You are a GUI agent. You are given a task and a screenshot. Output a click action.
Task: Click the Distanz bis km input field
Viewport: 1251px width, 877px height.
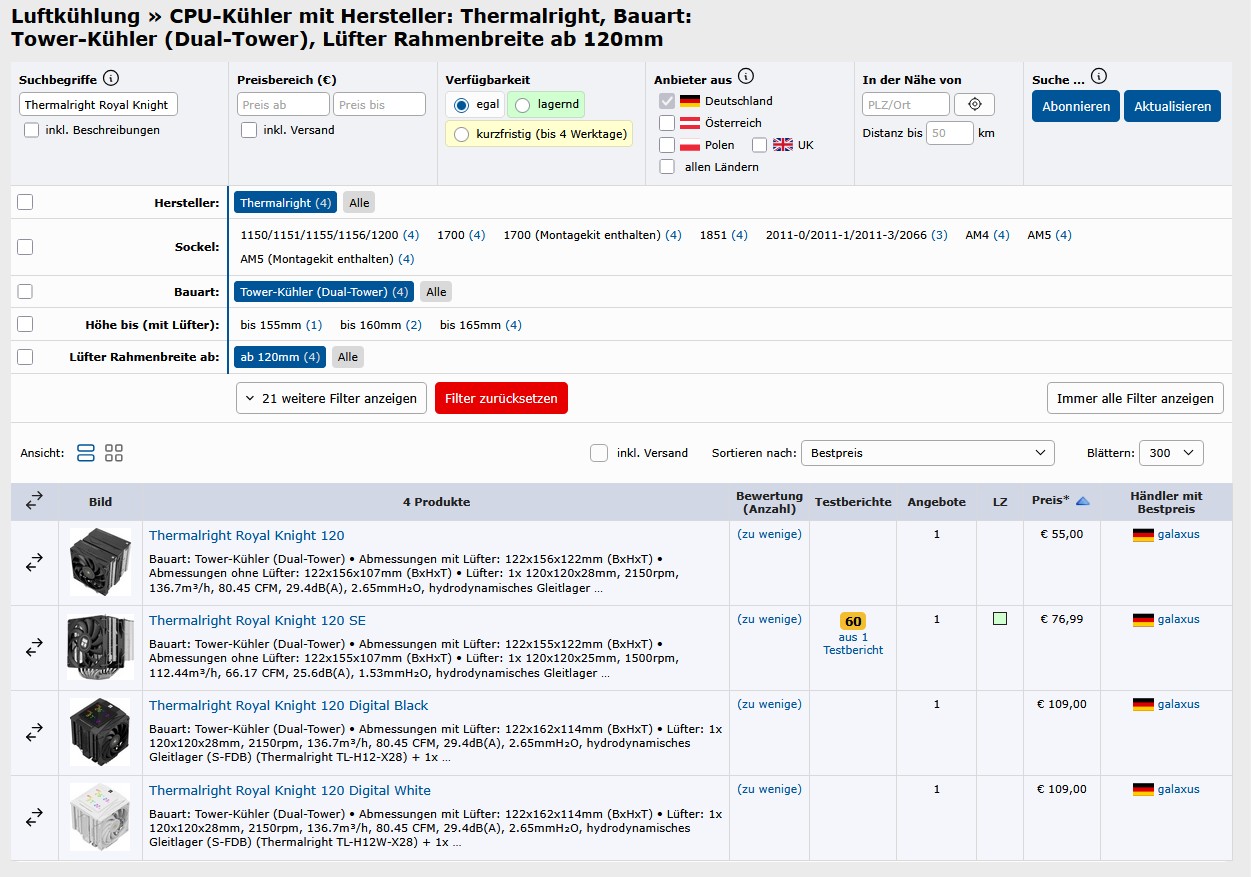[x=950, y=133]
